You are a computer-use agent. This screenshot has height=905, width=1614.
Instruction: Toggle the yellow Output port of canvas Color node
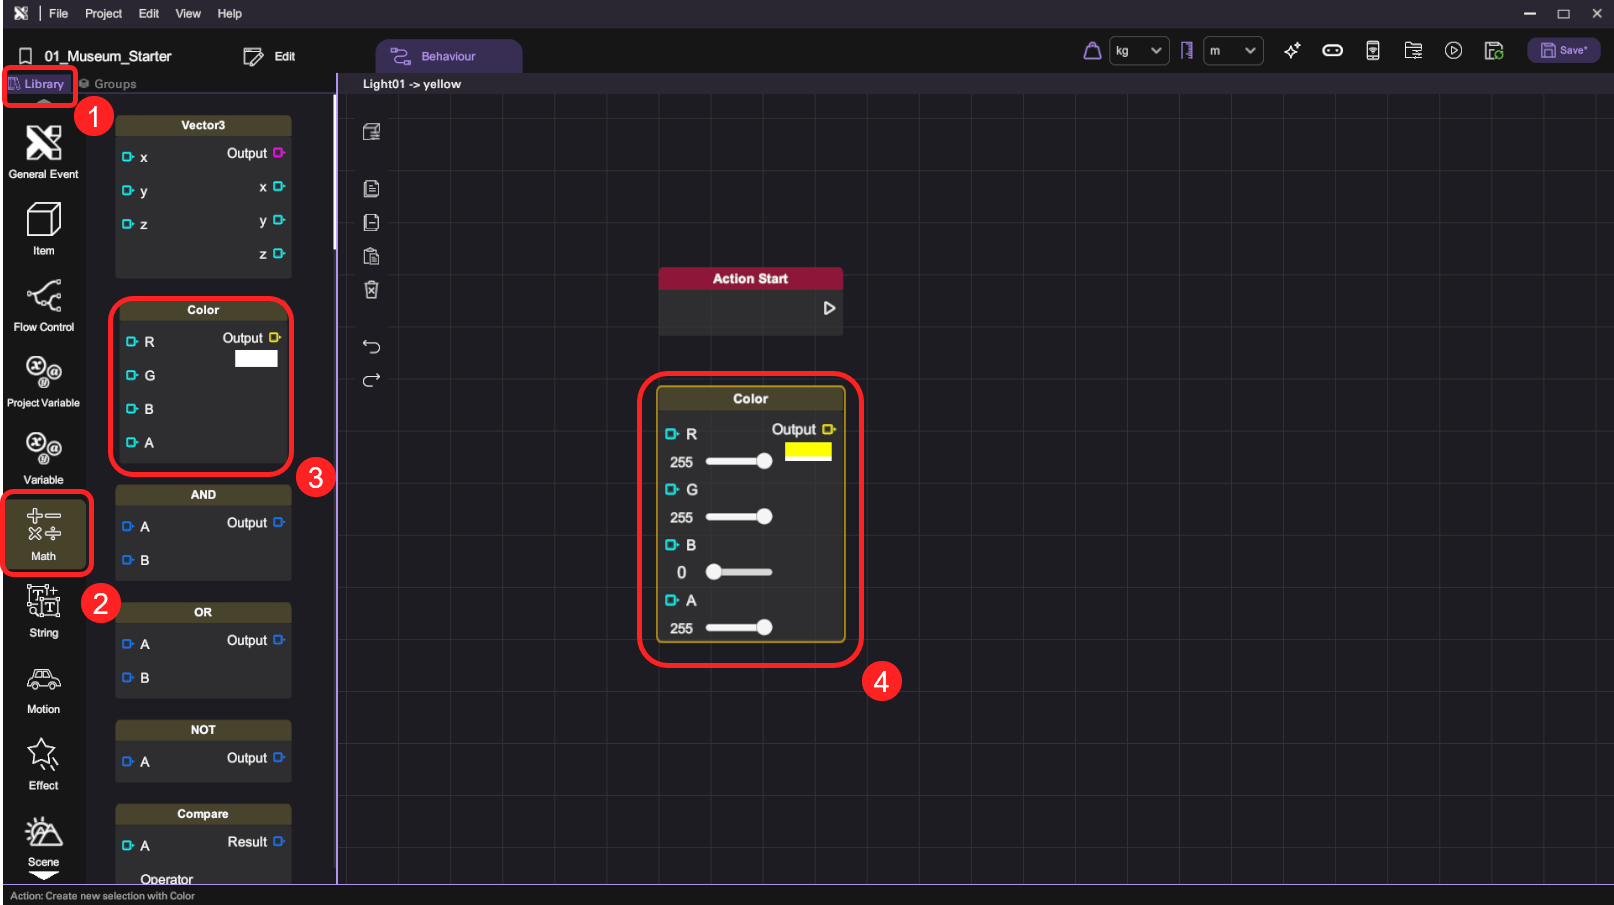tap(828, 429)
